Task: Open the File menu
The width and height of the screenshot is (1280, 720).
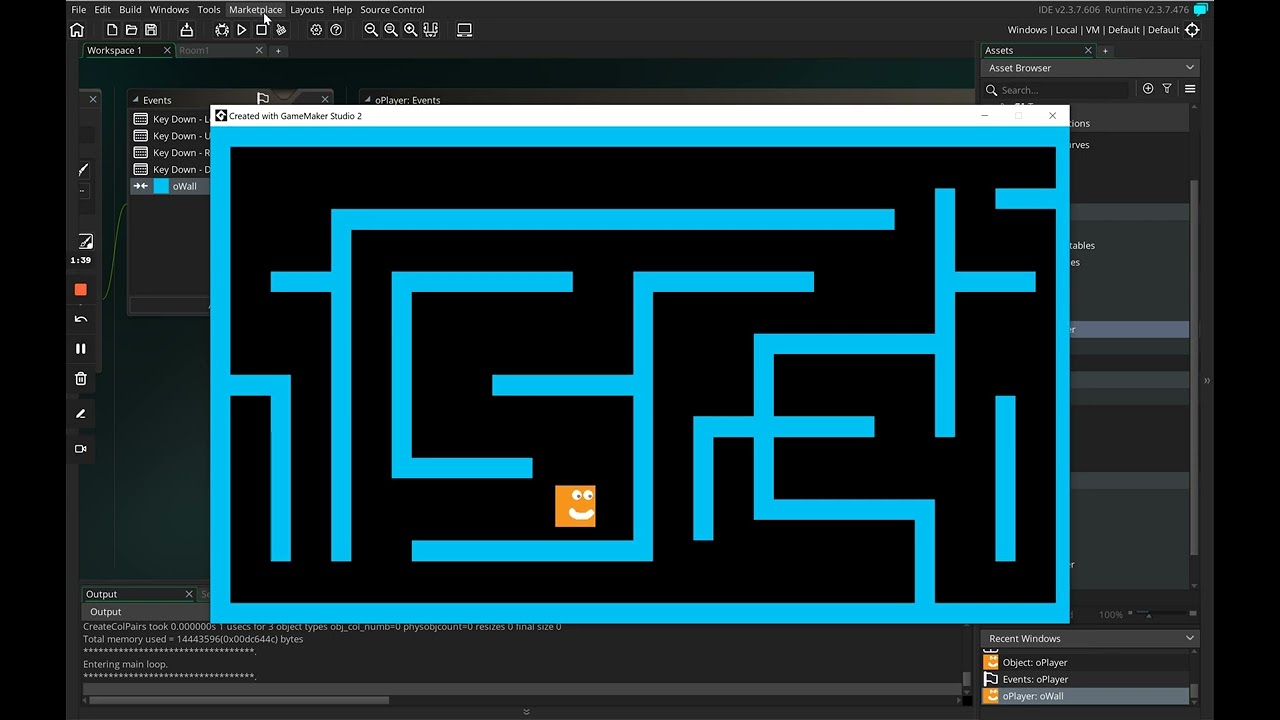Action: pos(79,10)
